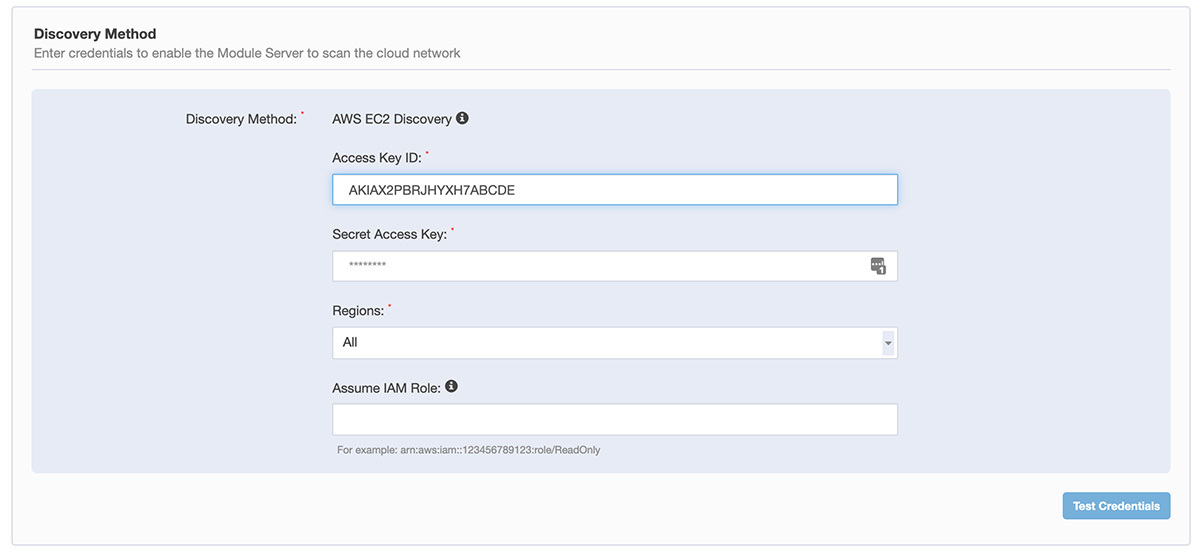This screenshot has width=1200, height=555.
Task: Click the Discovery Method field label
Action: (241, 119)
